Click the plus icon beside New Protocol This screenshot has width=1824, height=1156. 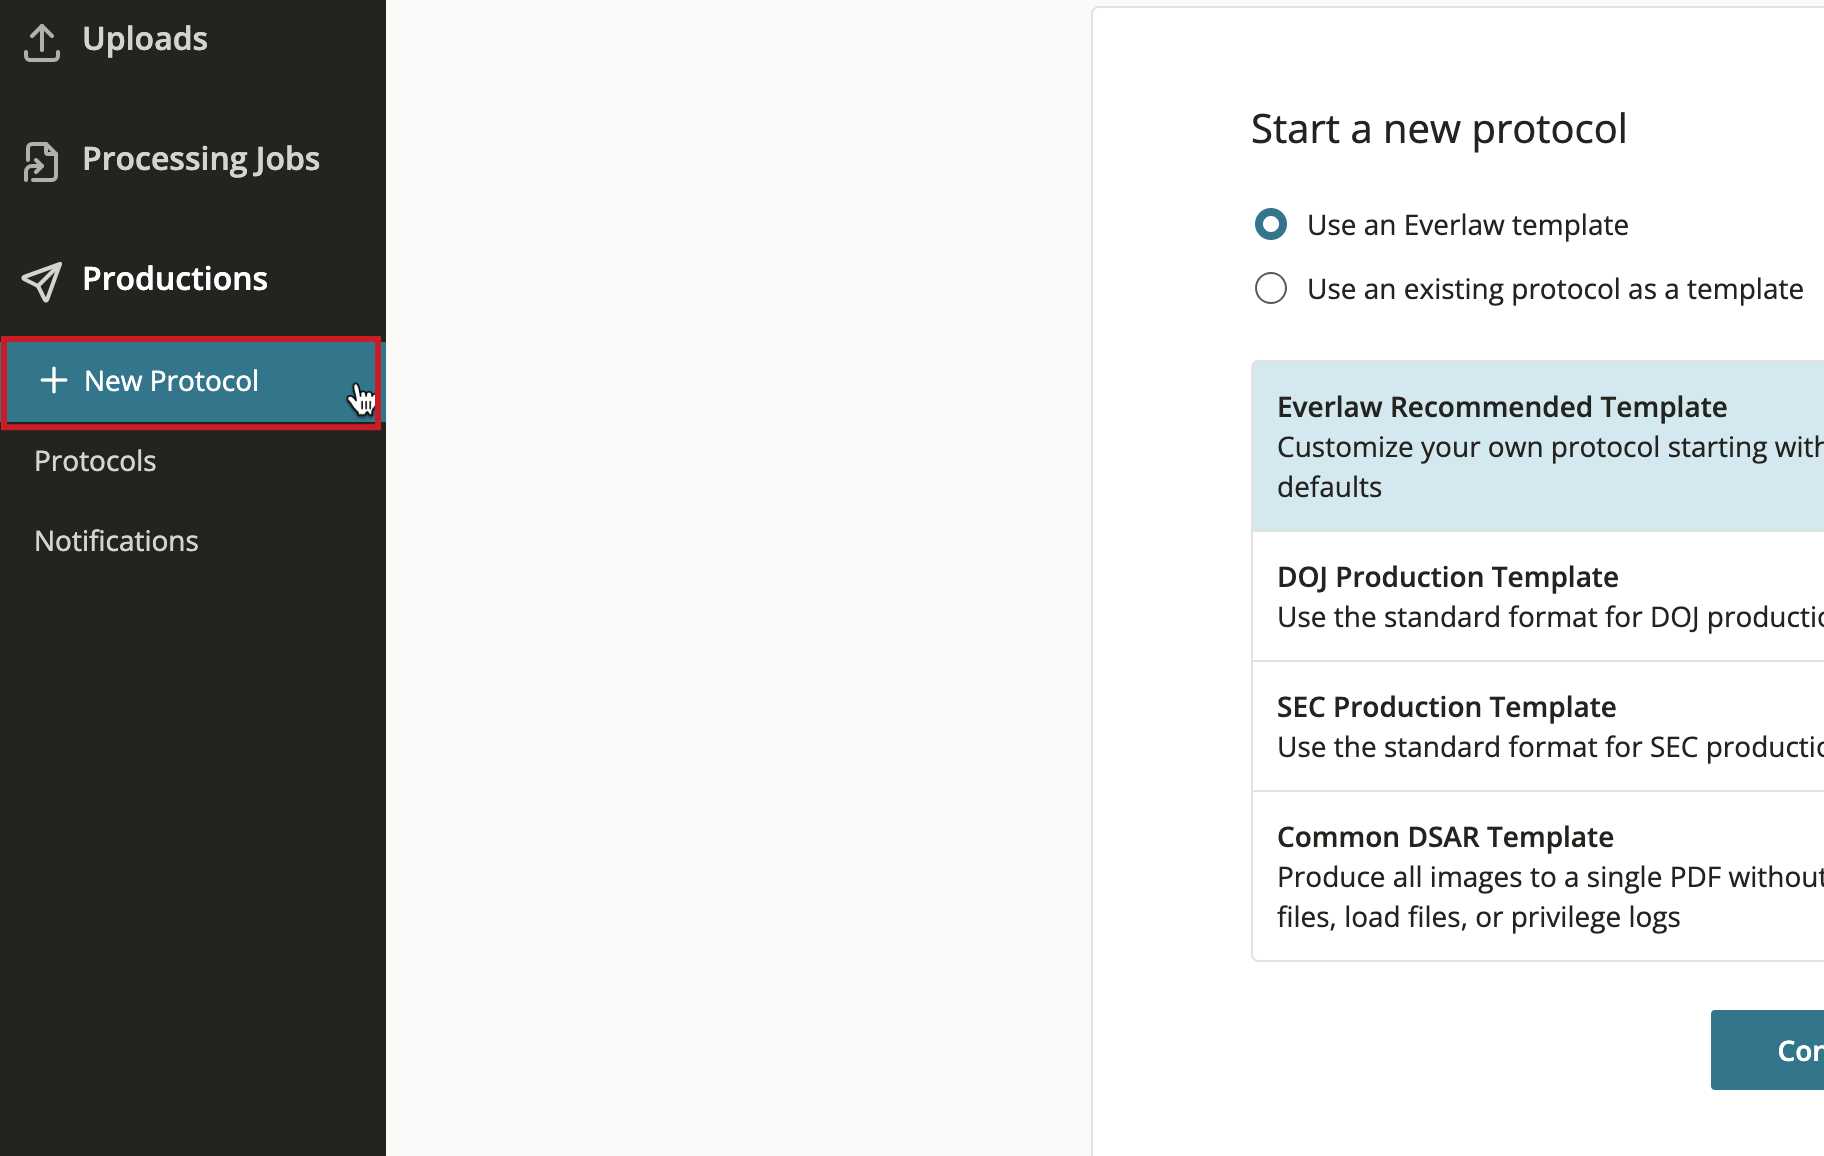pos(53,381)
